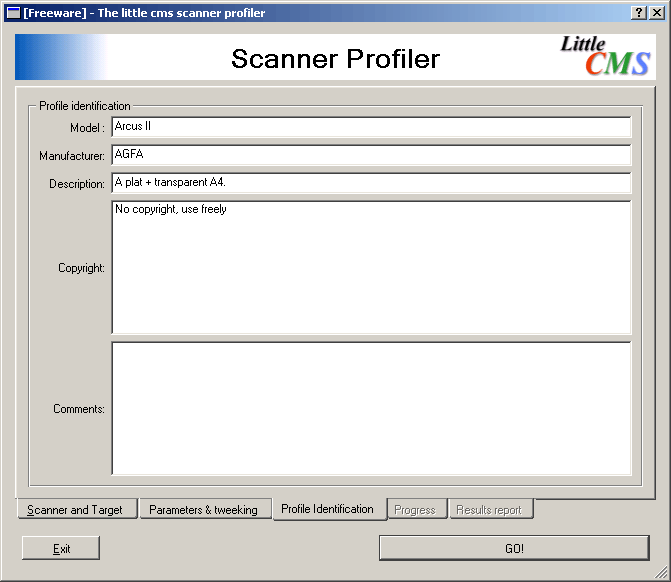The height and width of the screenshot is (582, 671).
Task: Switch to Parameters & tweeking tab
Action: coord(205,509)
